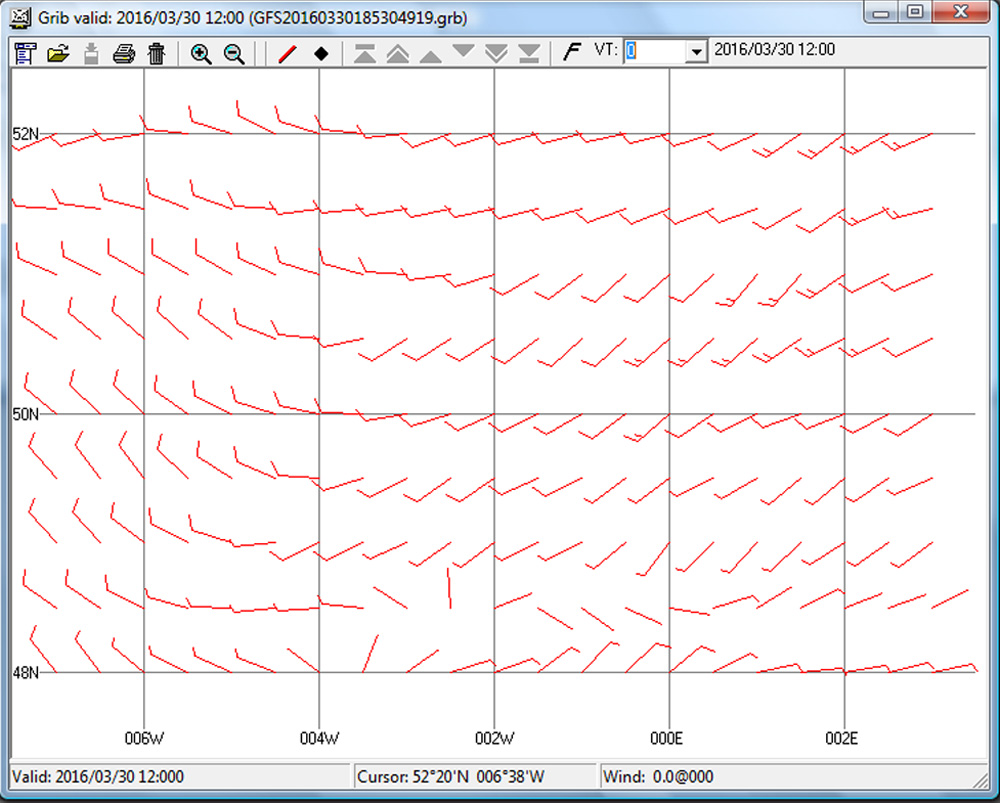1000x803 pixels.
Task: Jump to last forecast time step
Action: [x=529, y=53]
